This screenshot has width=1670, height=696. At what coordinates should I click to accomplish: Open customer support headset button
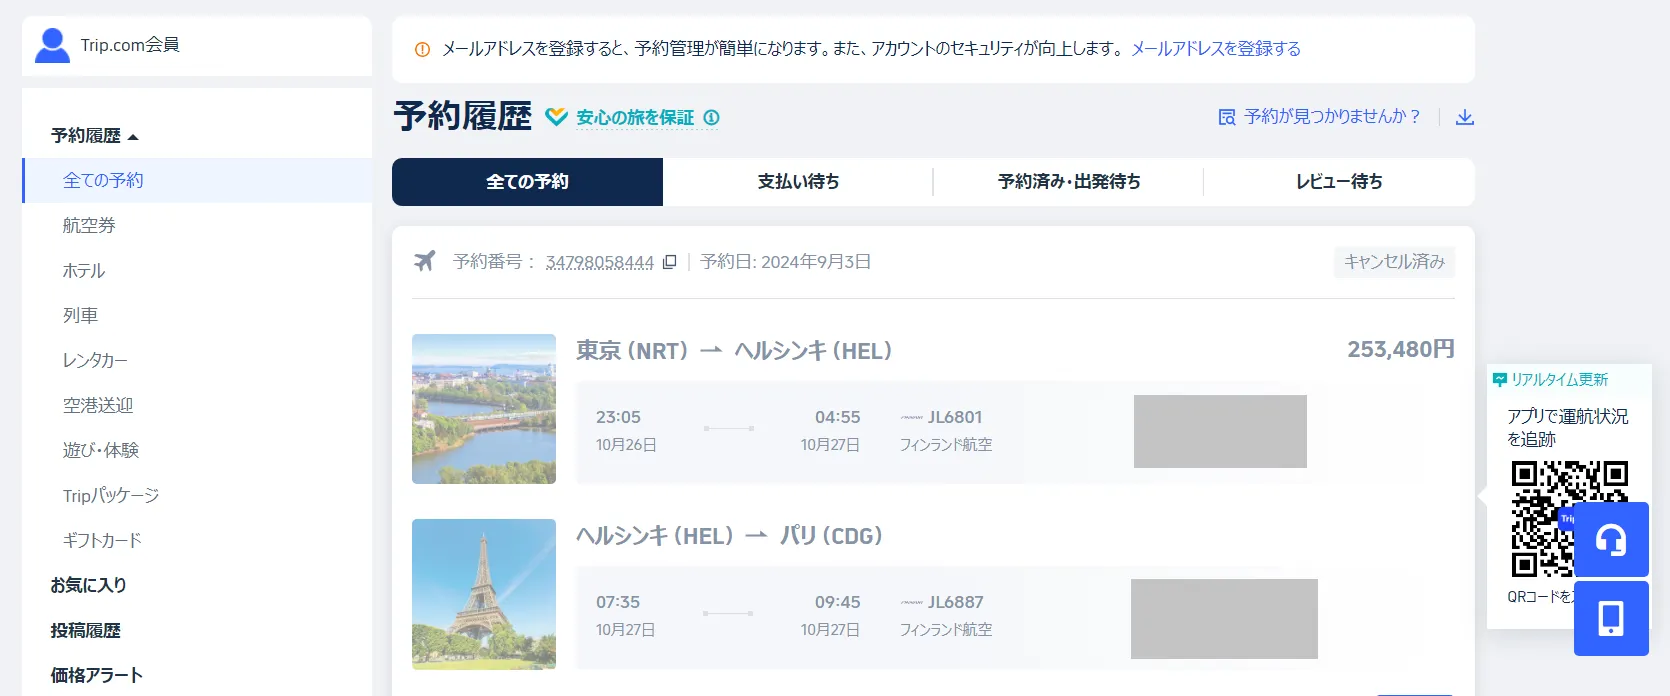pyautogui.click(x=1610, y=540)
